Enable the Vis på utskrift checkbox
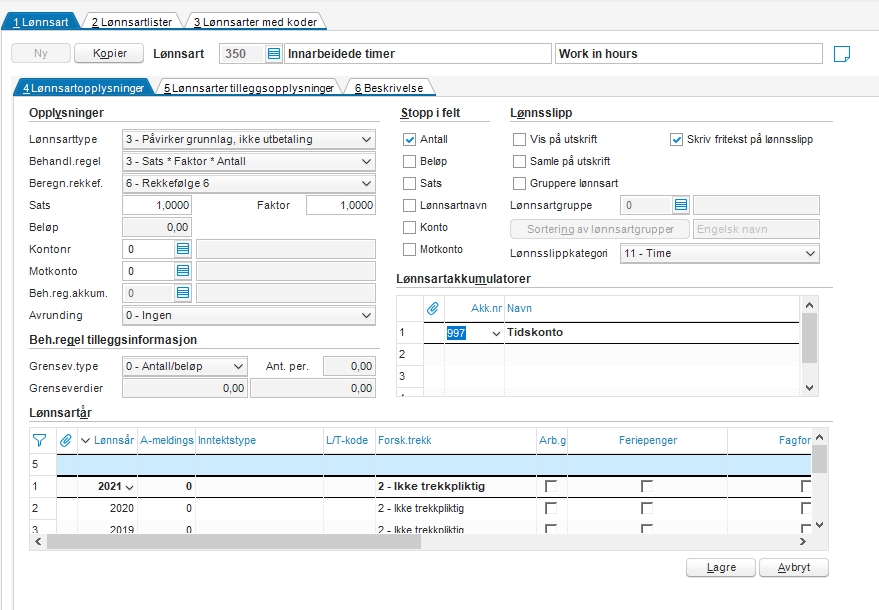Screen dimensions: 879x610 pos(519,140)
